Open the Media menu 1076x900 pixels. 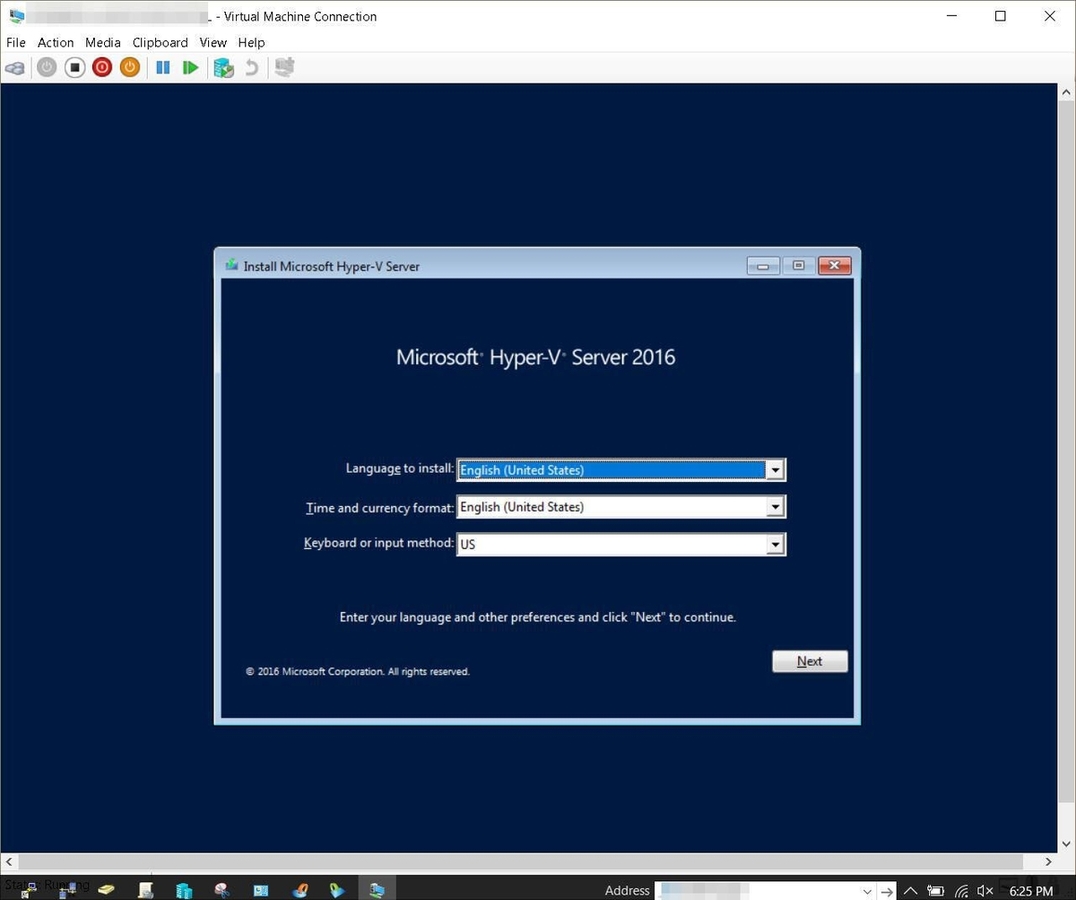[x=102, y=42]
